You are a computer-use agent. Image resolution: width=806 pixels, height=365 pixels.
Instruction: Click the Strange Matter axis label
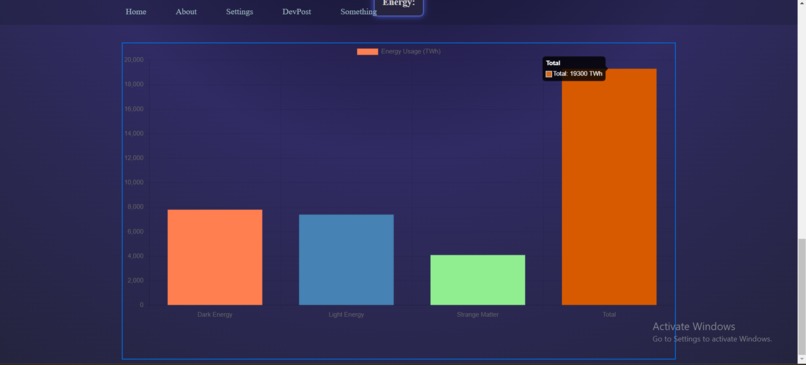478,315
